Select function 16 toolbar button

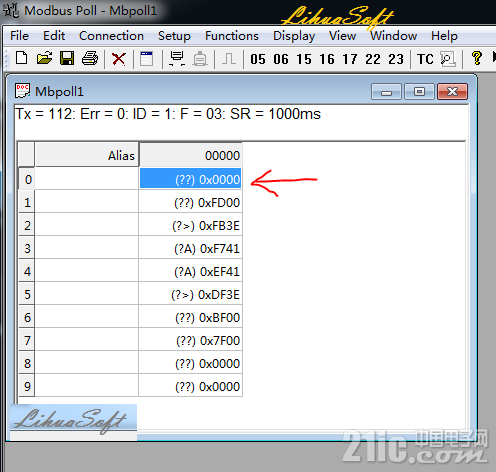click(x=327, y=59)
